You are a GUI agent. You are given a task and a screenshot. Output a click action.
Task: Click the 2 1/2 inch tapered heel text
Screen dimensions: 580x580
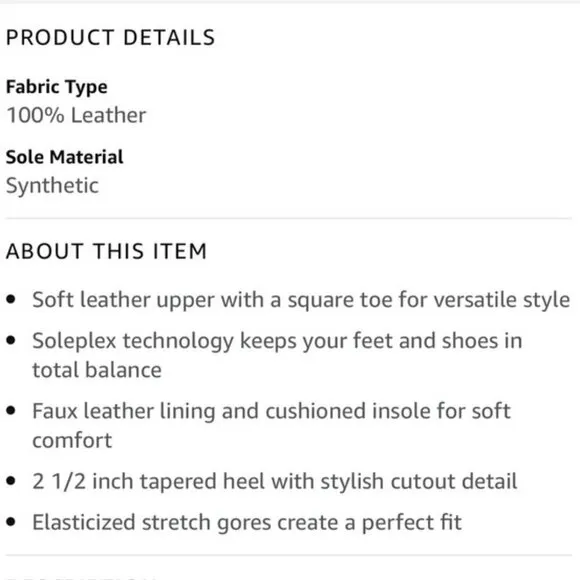coord(274,482)
